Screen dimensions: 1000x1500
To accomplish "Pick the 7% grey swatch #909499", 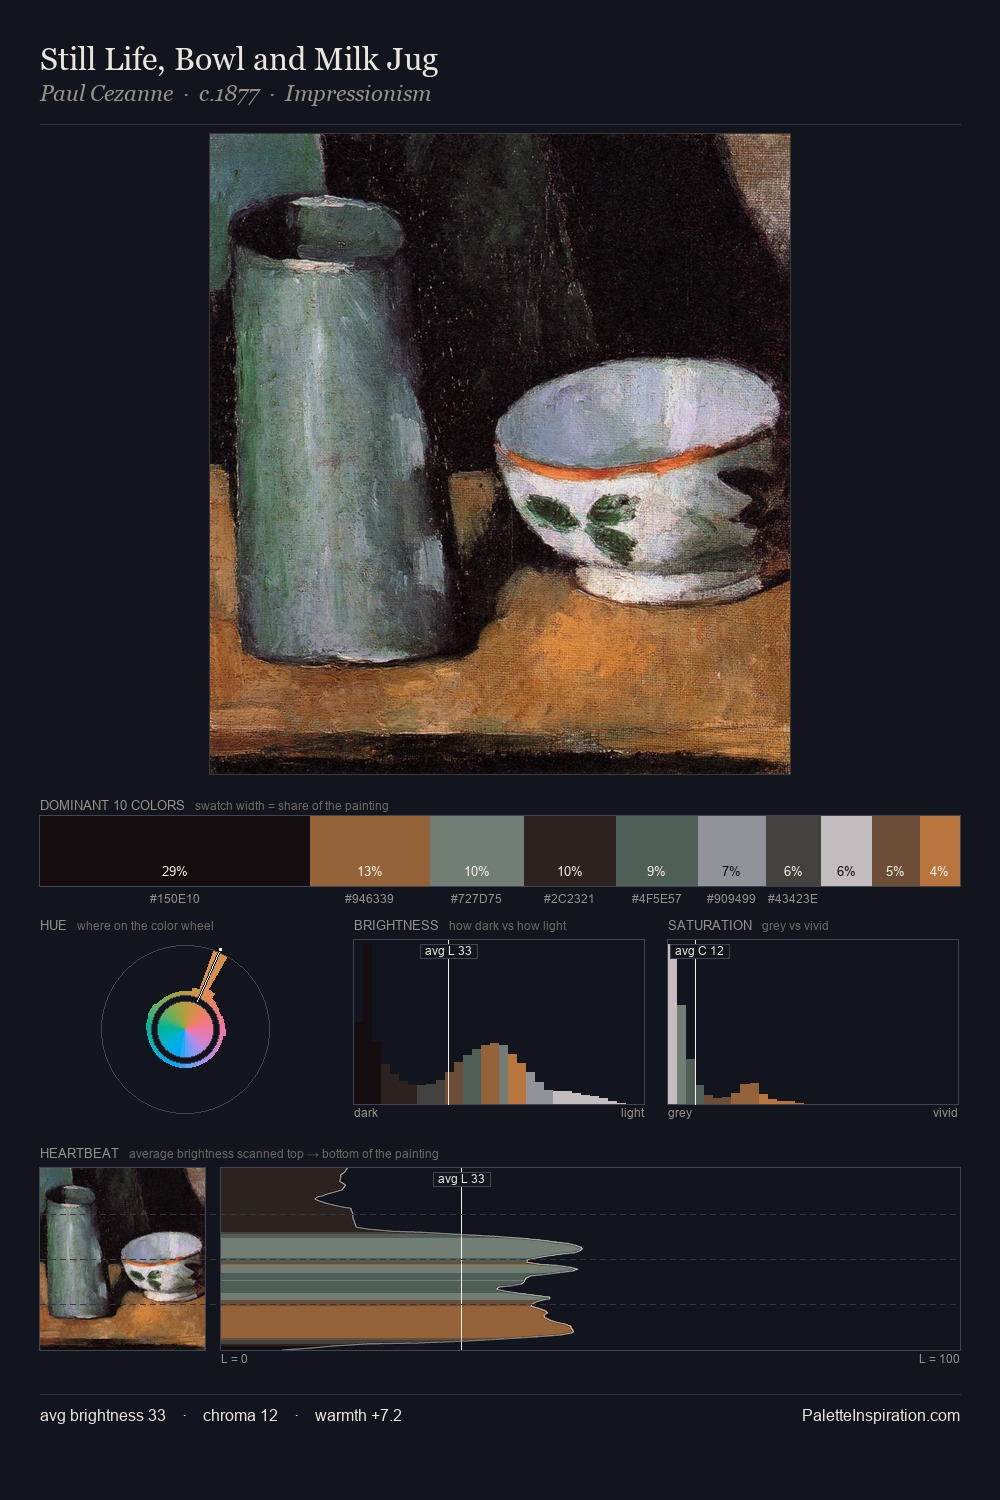I will click(732, 851).
